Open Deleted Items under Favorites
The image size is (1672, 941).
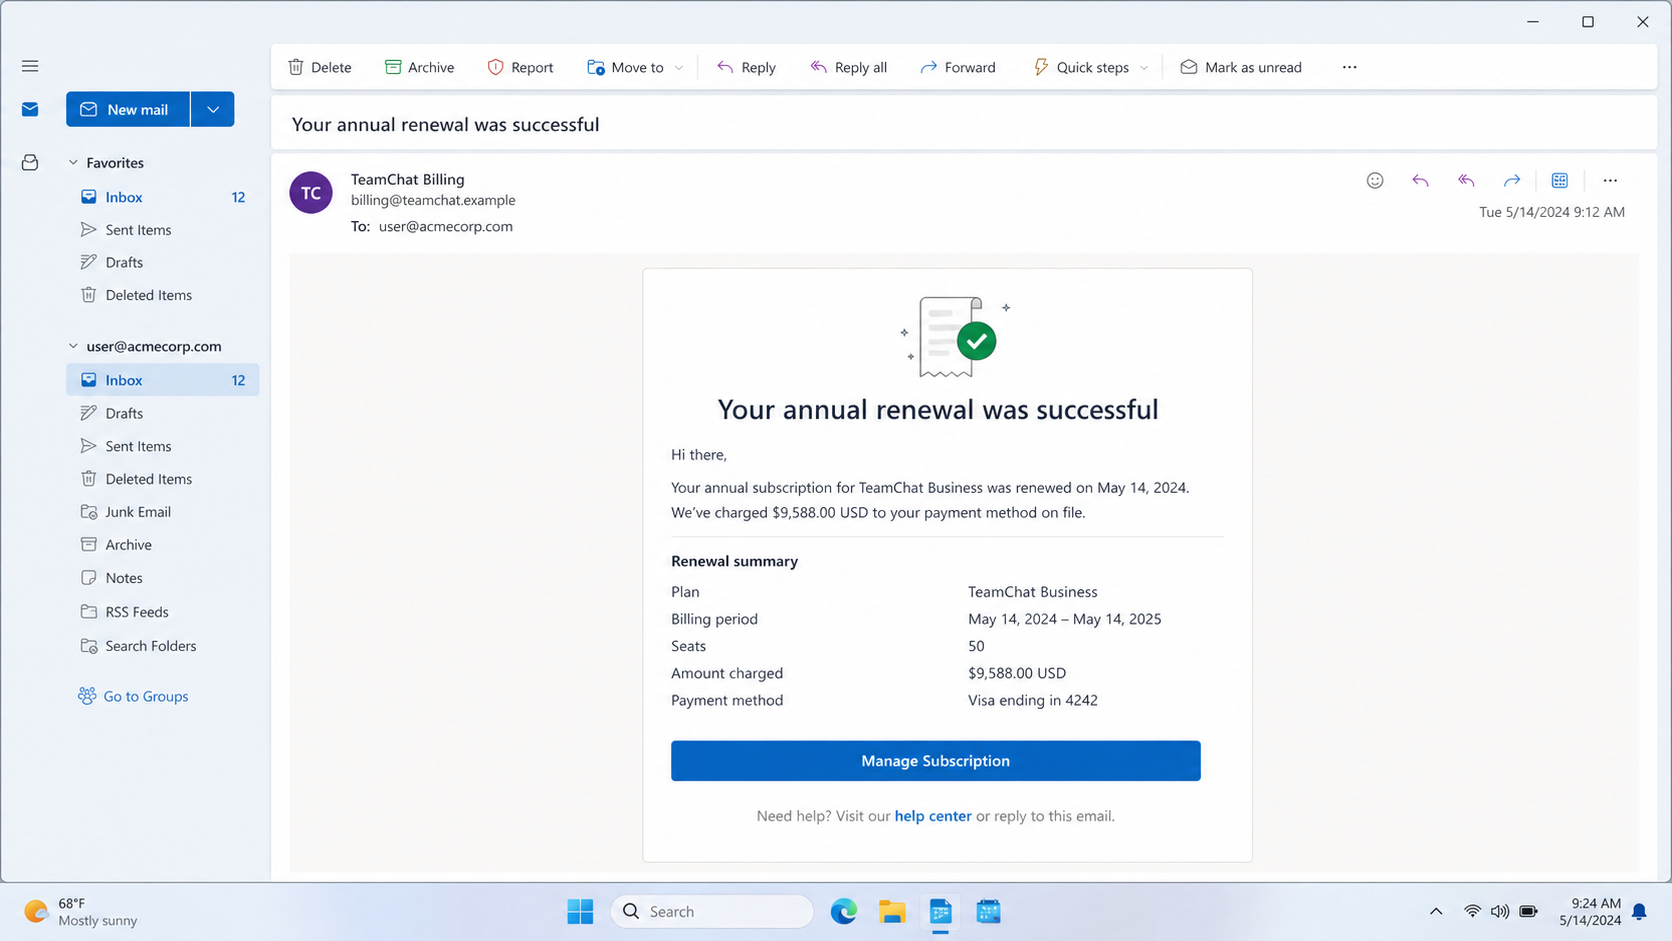pyautogui.click(x=162, y=295)
